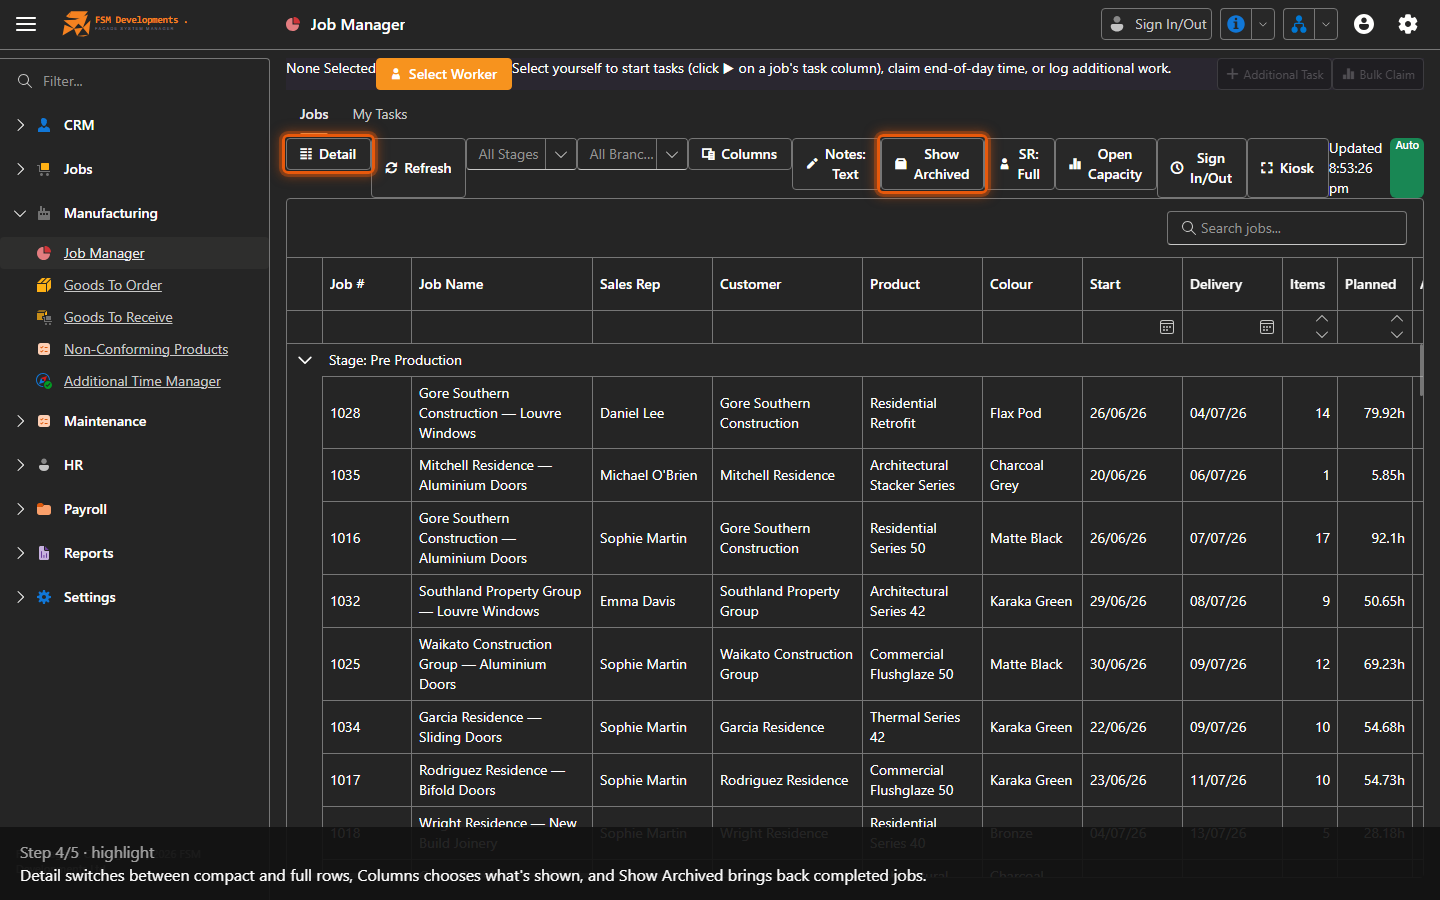Click the worker hierarchy icon button
The width and height of the screenshot is (1440, 900).
coord(1298,24)
